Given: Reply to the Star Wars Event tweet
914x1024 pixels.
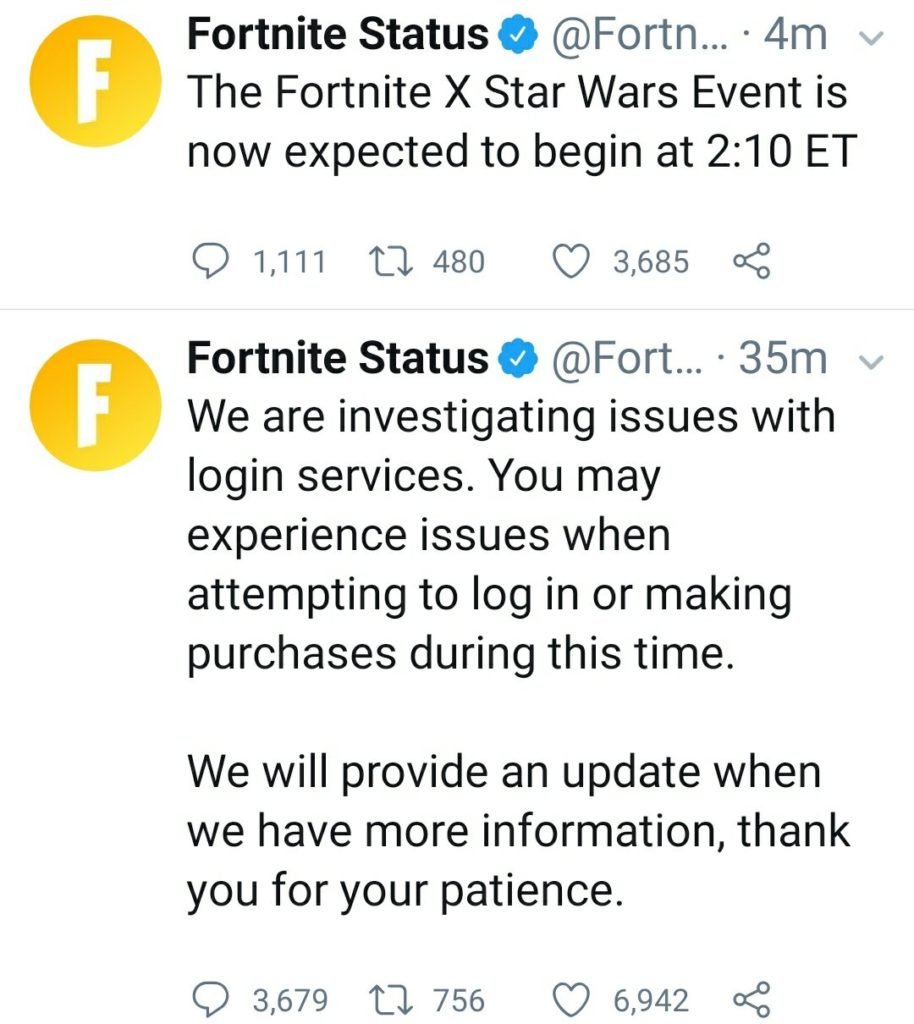Looking at the screenshot, I should click(x=212, y=262).
